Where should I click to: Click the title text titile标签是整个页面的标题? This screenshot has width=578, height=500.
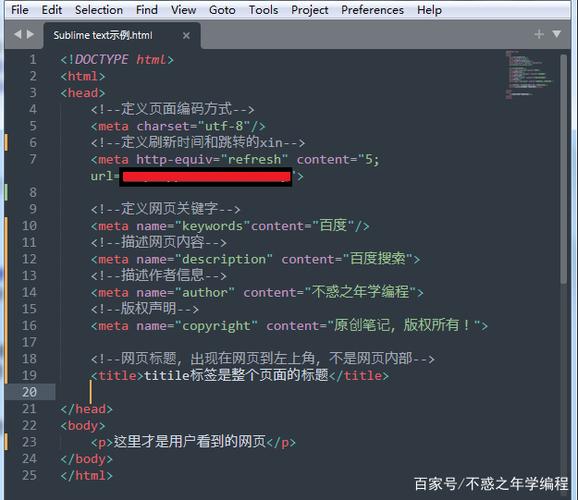point(236,375)
